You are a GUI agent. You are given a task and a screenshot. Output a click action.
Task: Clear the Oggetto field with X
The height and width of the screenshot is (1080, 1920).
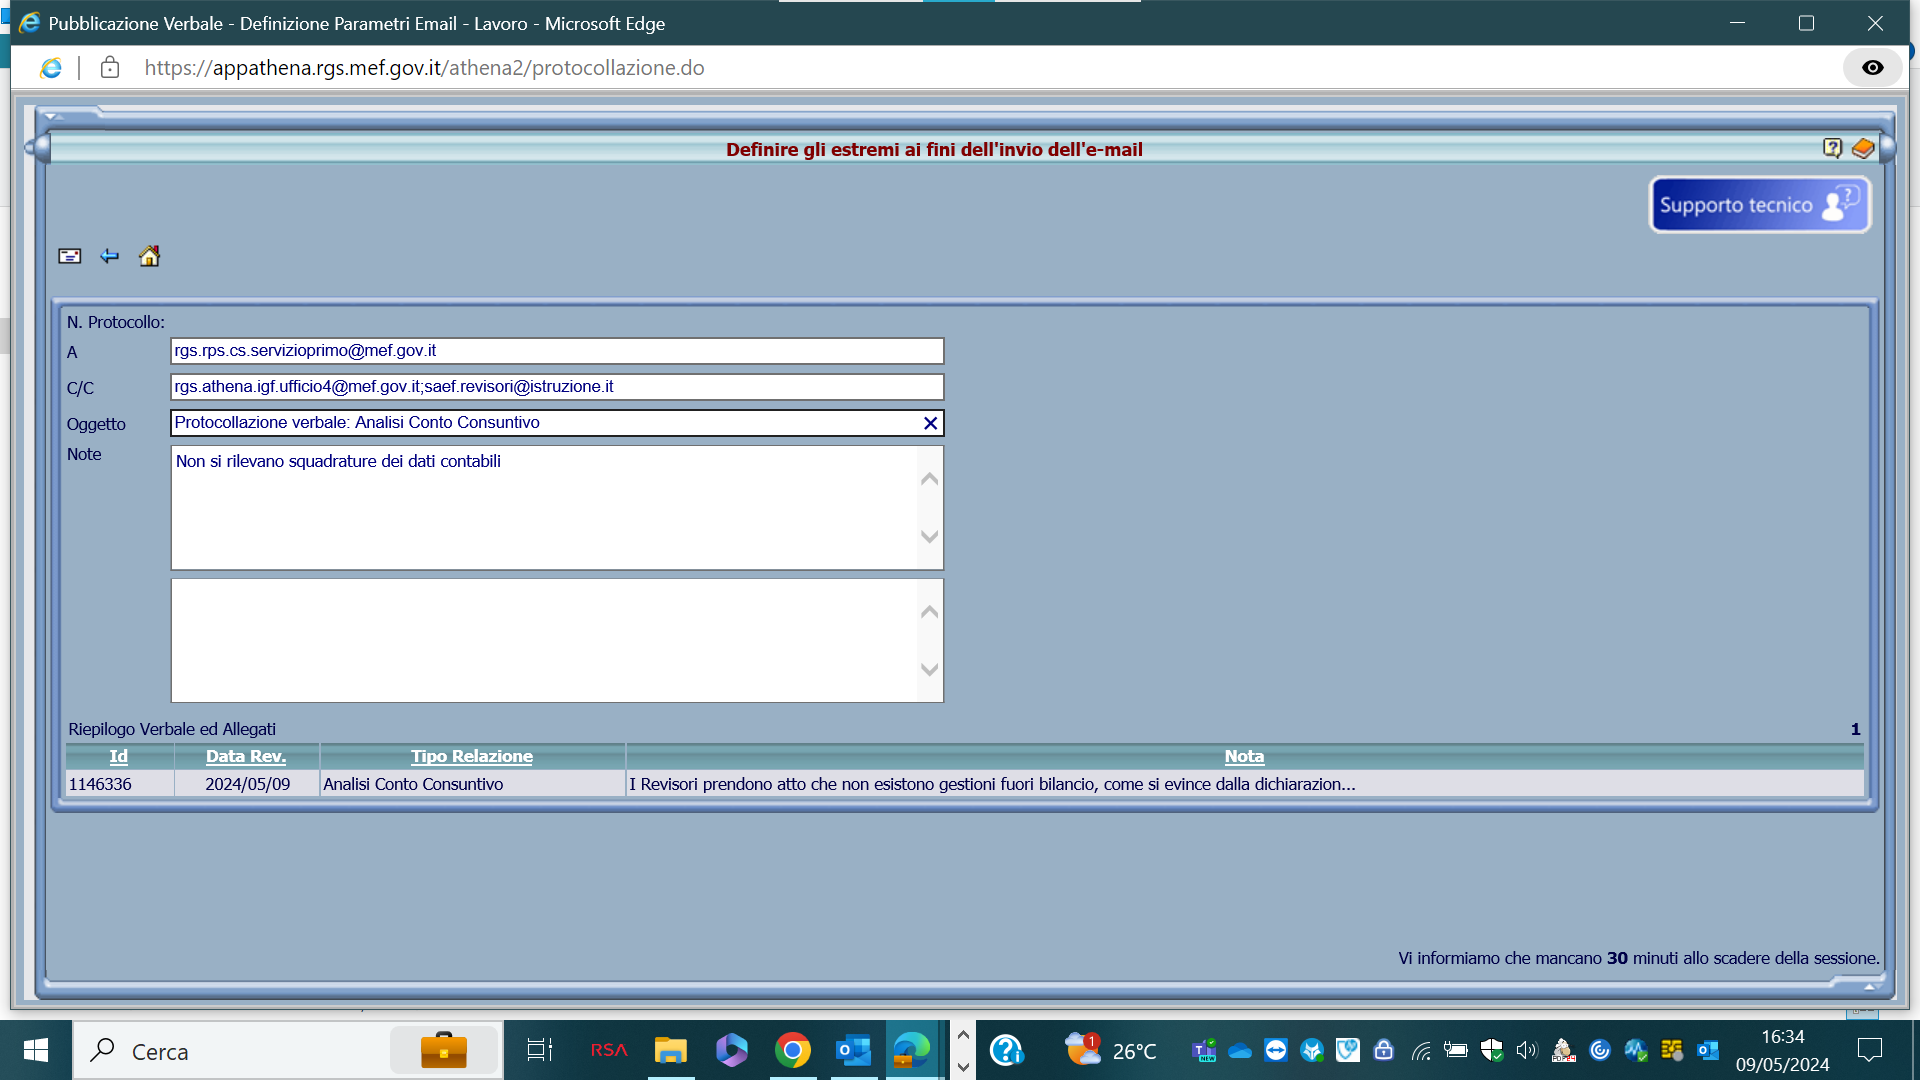pyautogui.click(x=930, y=423)
